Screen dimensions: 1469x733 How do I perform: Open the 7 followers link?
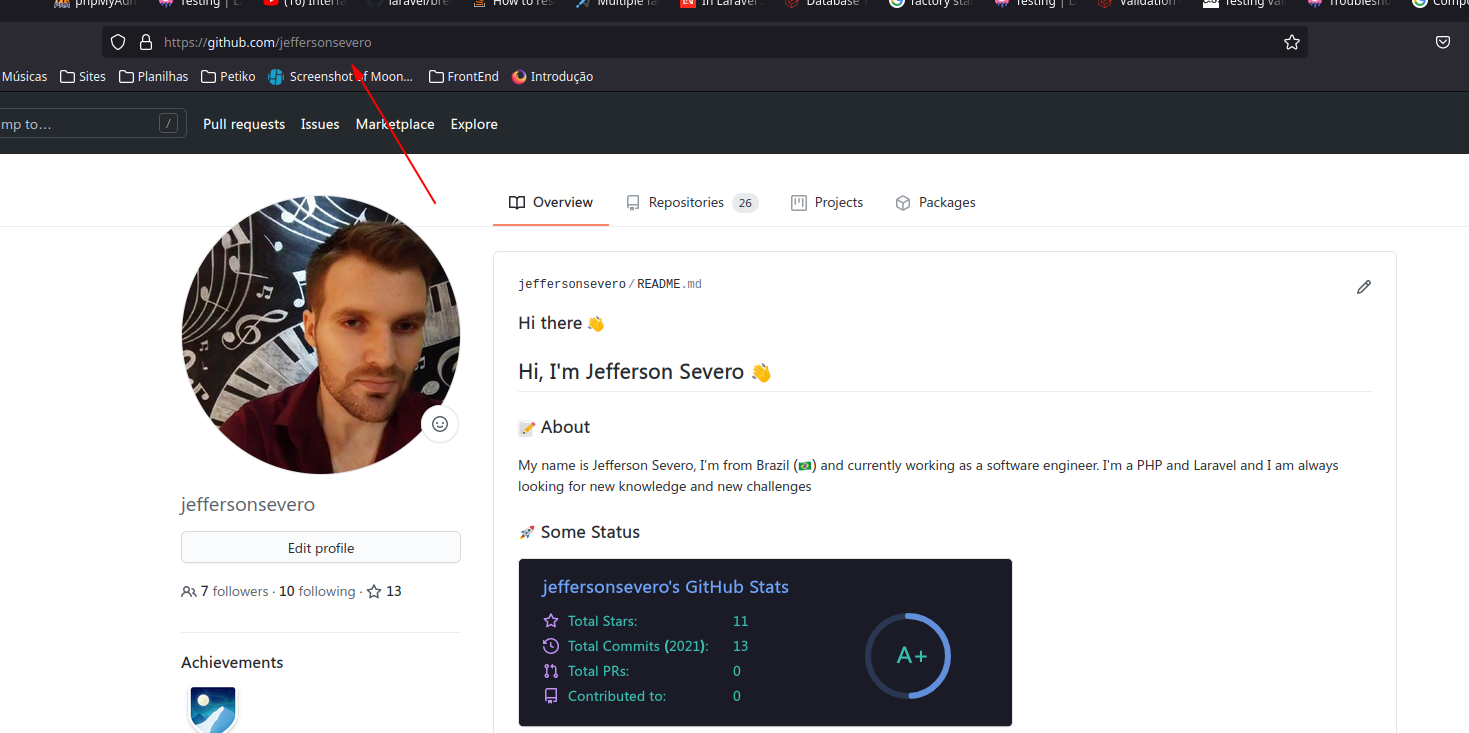225,591
